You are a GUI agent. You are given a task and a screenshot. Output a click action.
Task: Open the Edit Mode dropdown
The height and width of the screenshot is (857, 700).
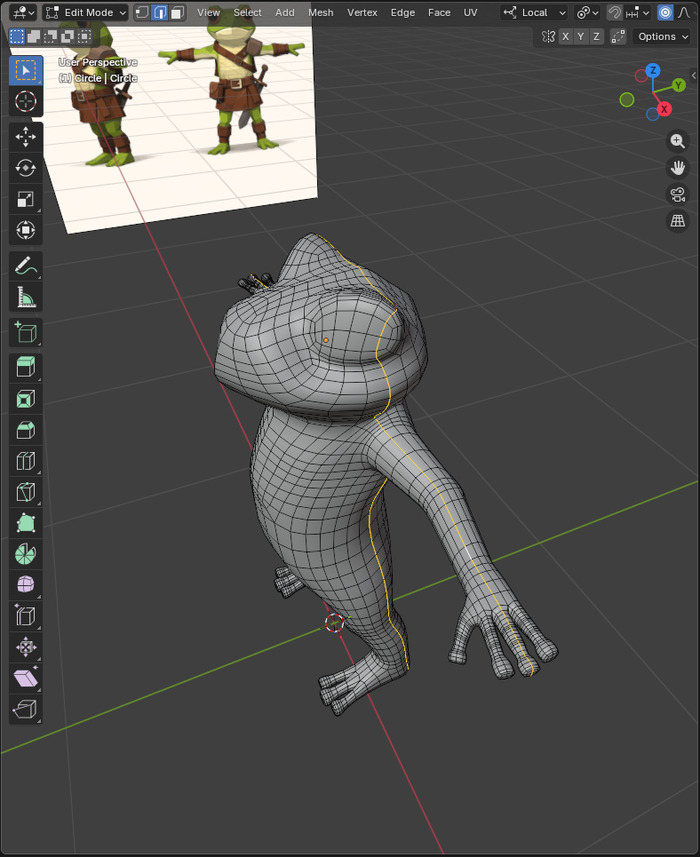click(87, 13)
